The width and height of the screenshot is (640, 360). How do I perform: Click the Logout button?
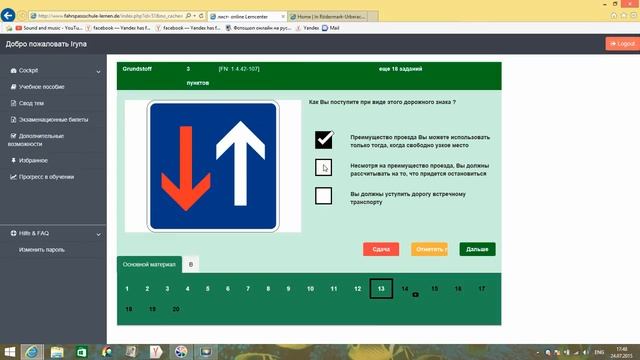click(622, 44)
